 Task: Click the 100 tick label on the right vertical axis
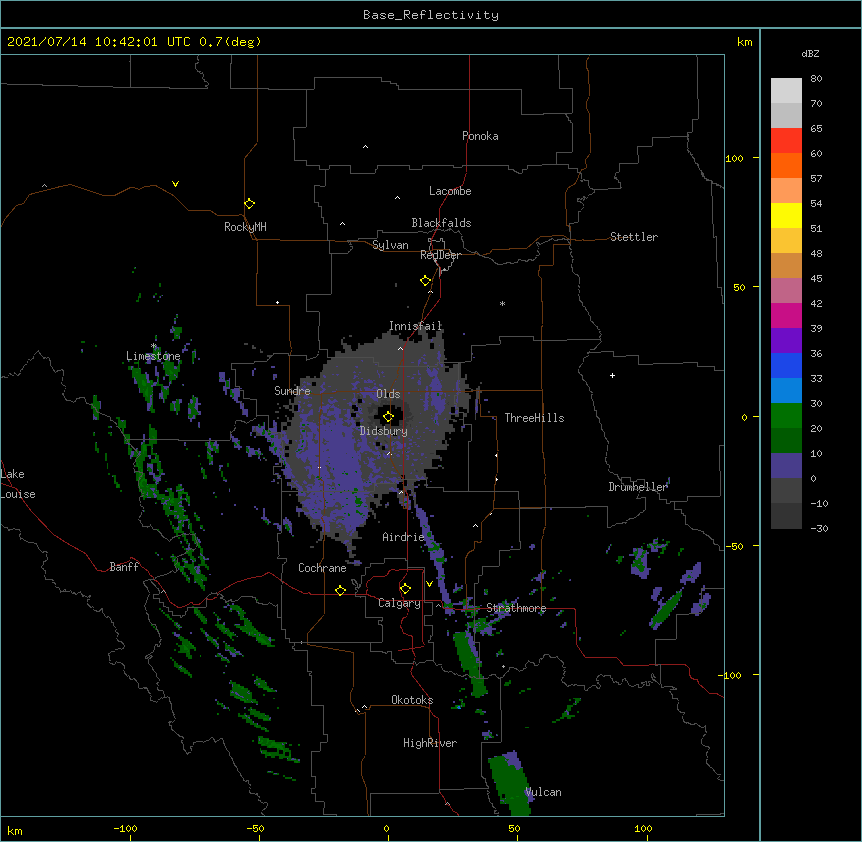[734, 158]
